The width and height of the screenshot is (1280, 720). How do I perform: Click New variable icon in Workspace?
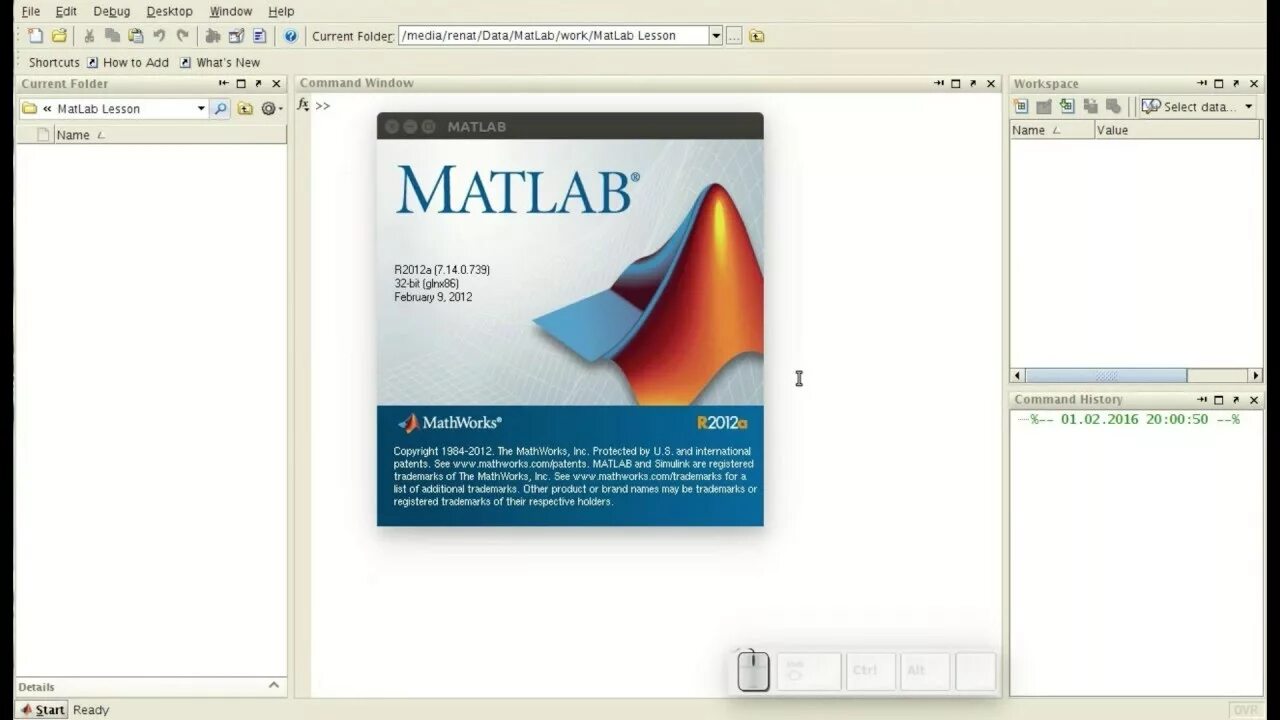[x=1021, y=106]
